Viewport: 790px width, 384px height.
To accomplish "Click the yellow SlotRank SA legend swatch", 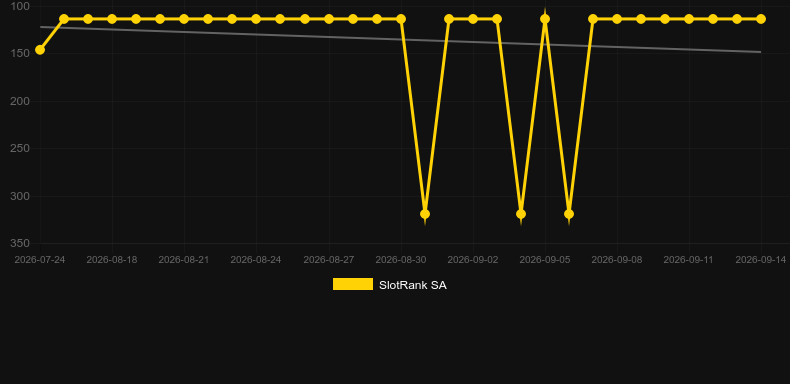I will pos(353,284).
